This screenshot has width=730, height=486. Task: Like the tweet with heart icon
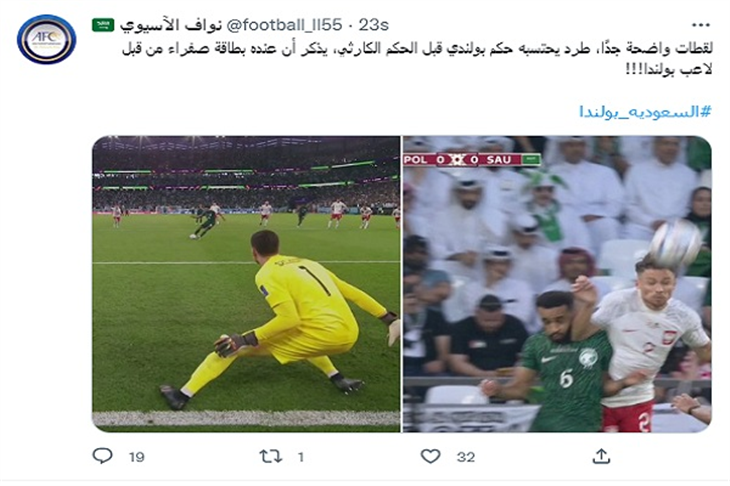tap(430, 456)
